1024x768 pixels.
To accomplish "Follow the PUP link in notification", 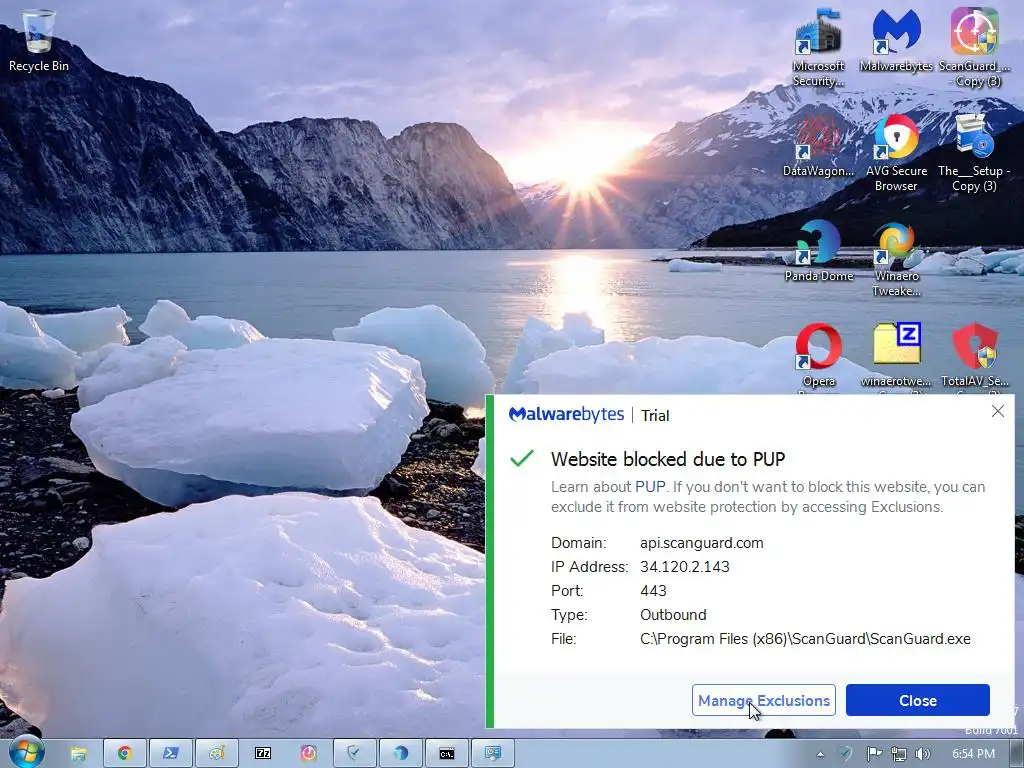I will click(x=650, y=487).
